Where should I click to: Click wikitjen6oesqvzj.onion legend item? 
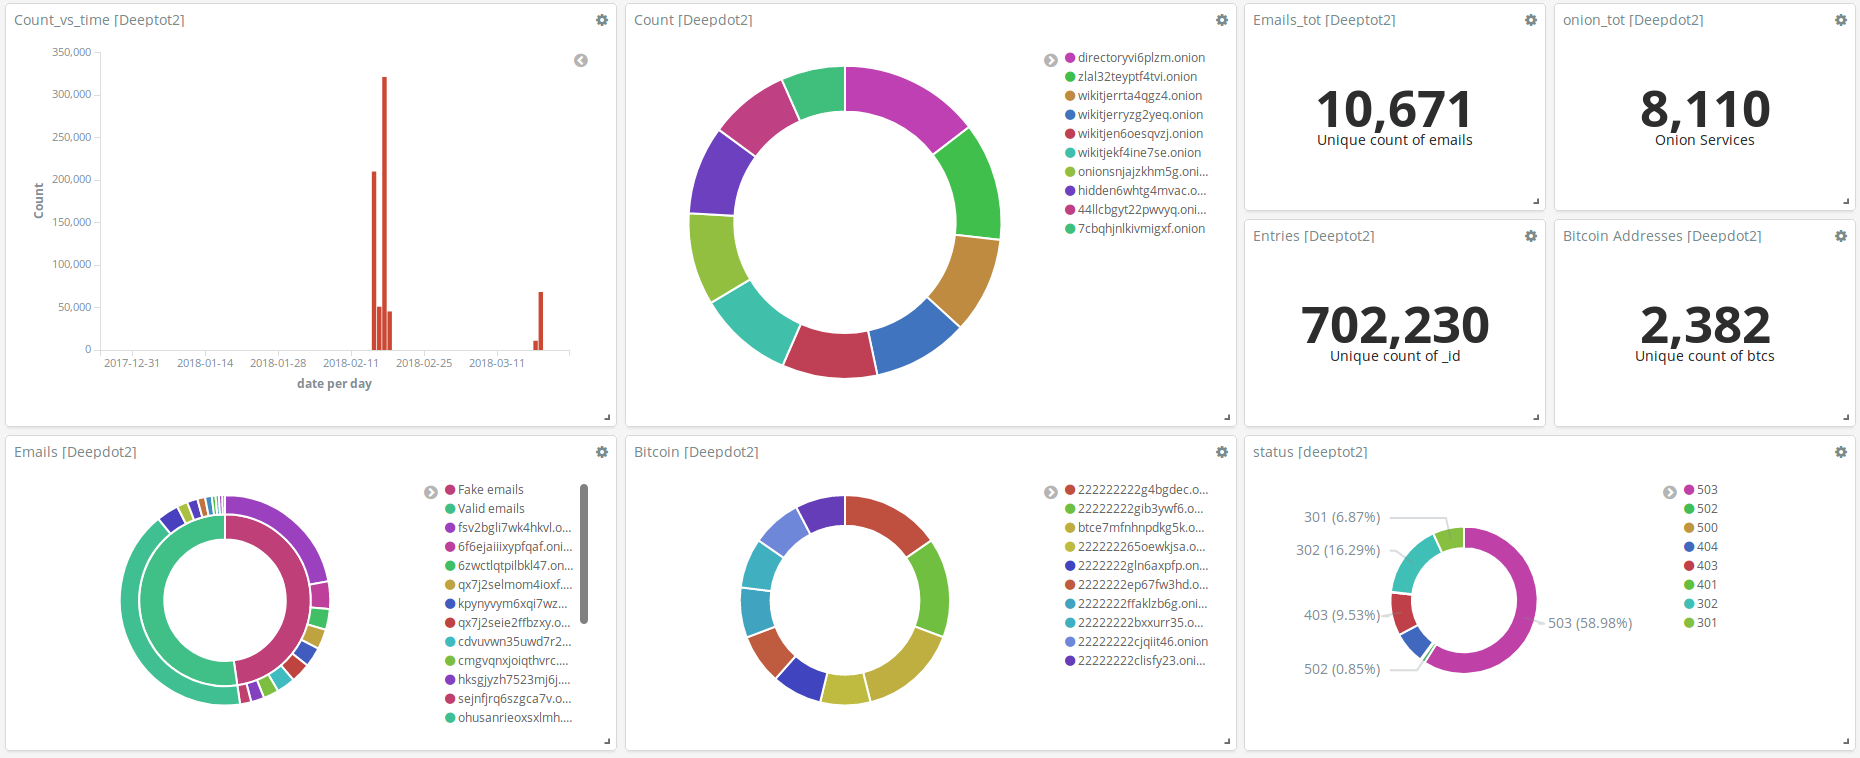click(x=1134, y=134)
